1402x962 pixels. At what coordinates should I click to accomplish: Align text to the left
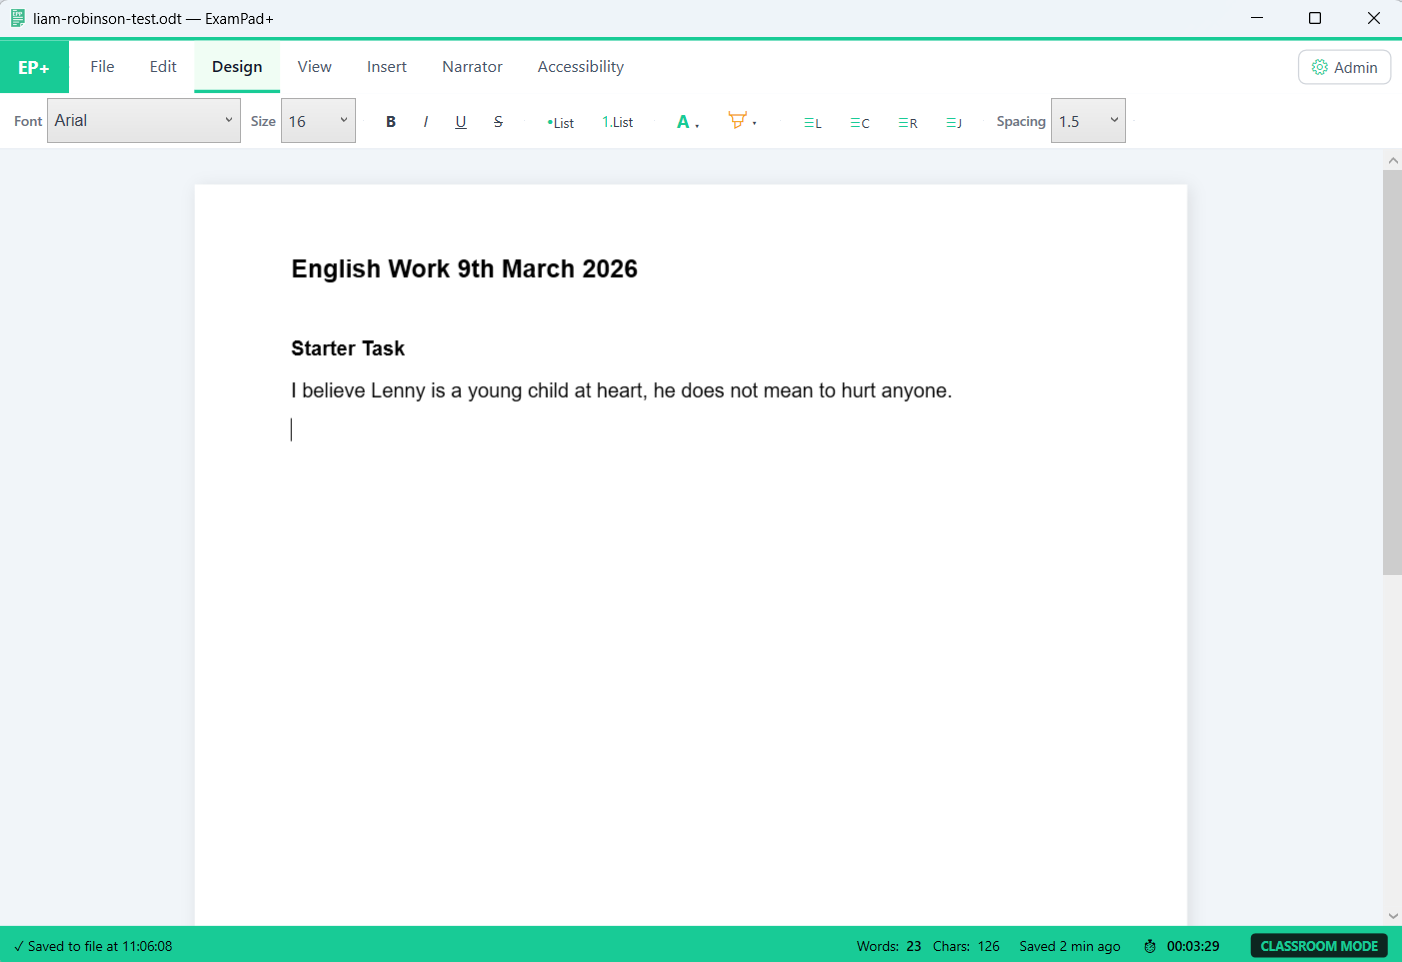coord(812,121)
